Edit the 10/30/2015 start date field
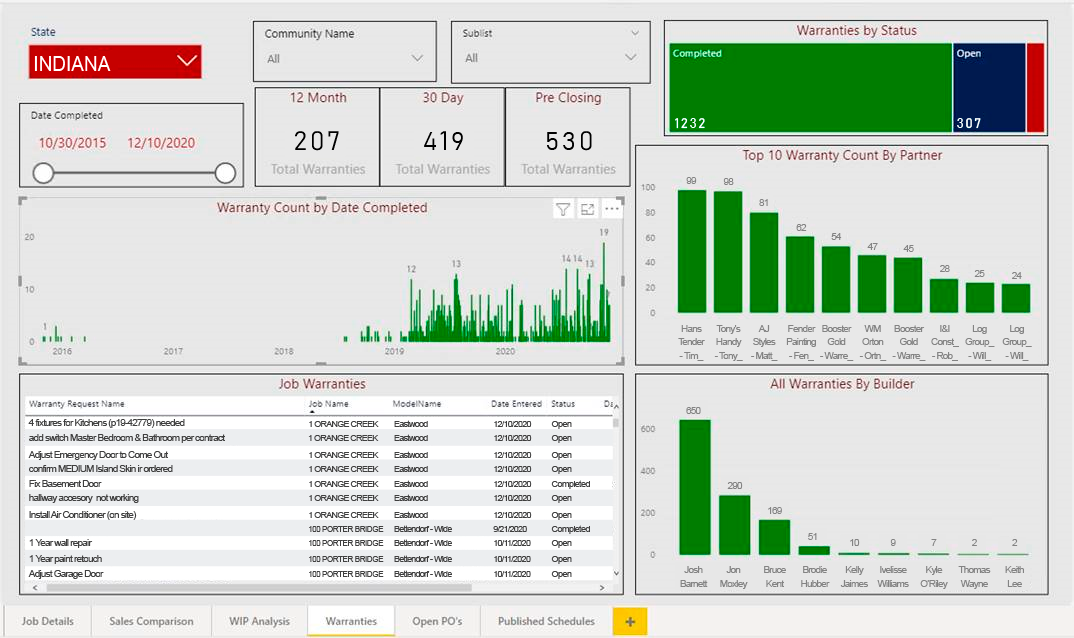 pos(72,143)
